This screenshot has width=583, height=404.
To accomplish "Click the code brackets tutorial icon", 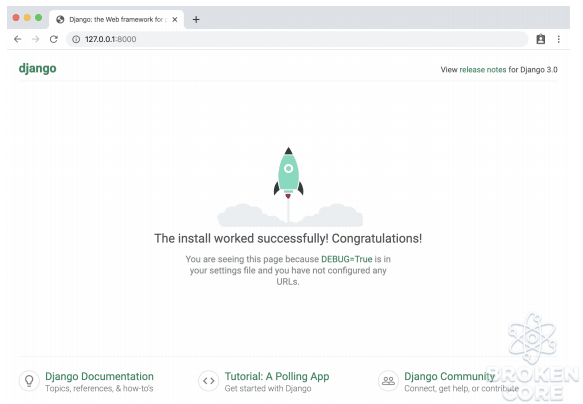I will 209,381.
